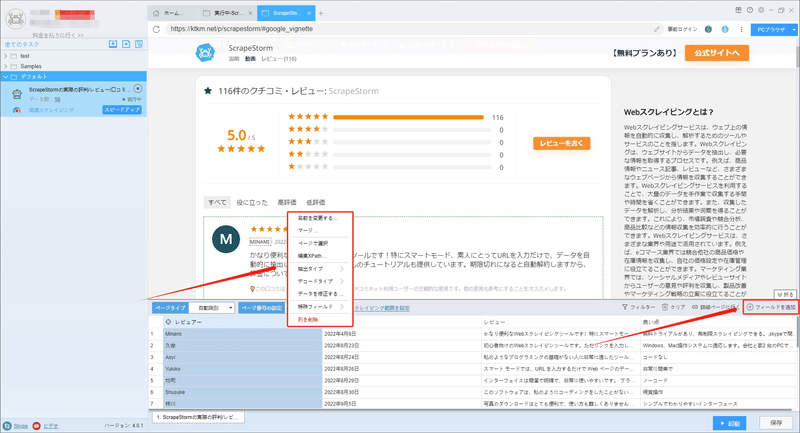Screen dimensions: 800x433
Task: Click the 事前ログイン button
Action: coord(682,30)
